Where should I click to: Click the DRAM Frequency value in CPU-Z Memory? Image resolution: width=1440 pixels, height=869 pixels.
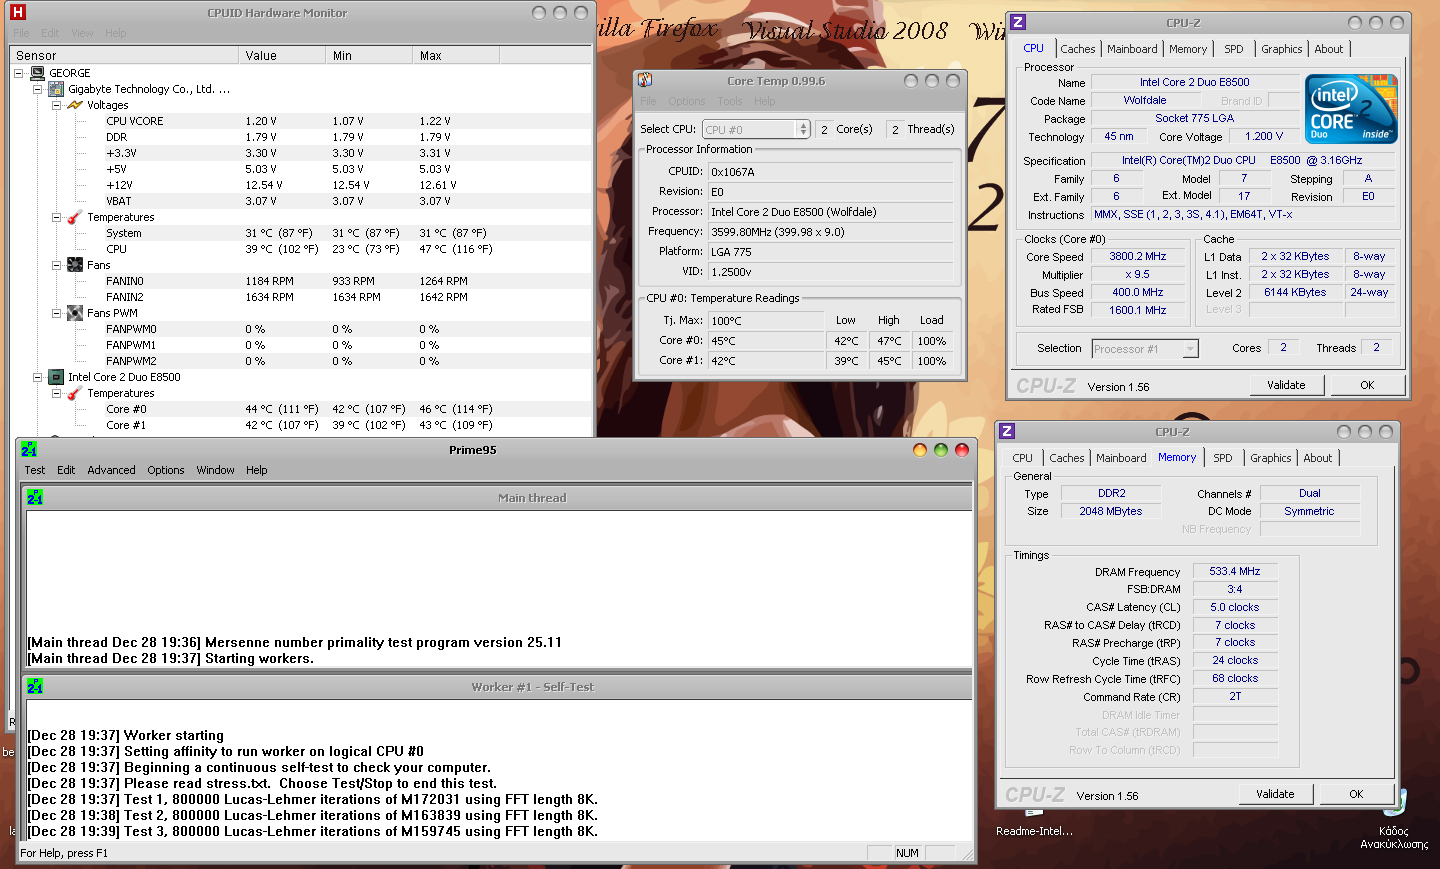(x=1235, y=572)
